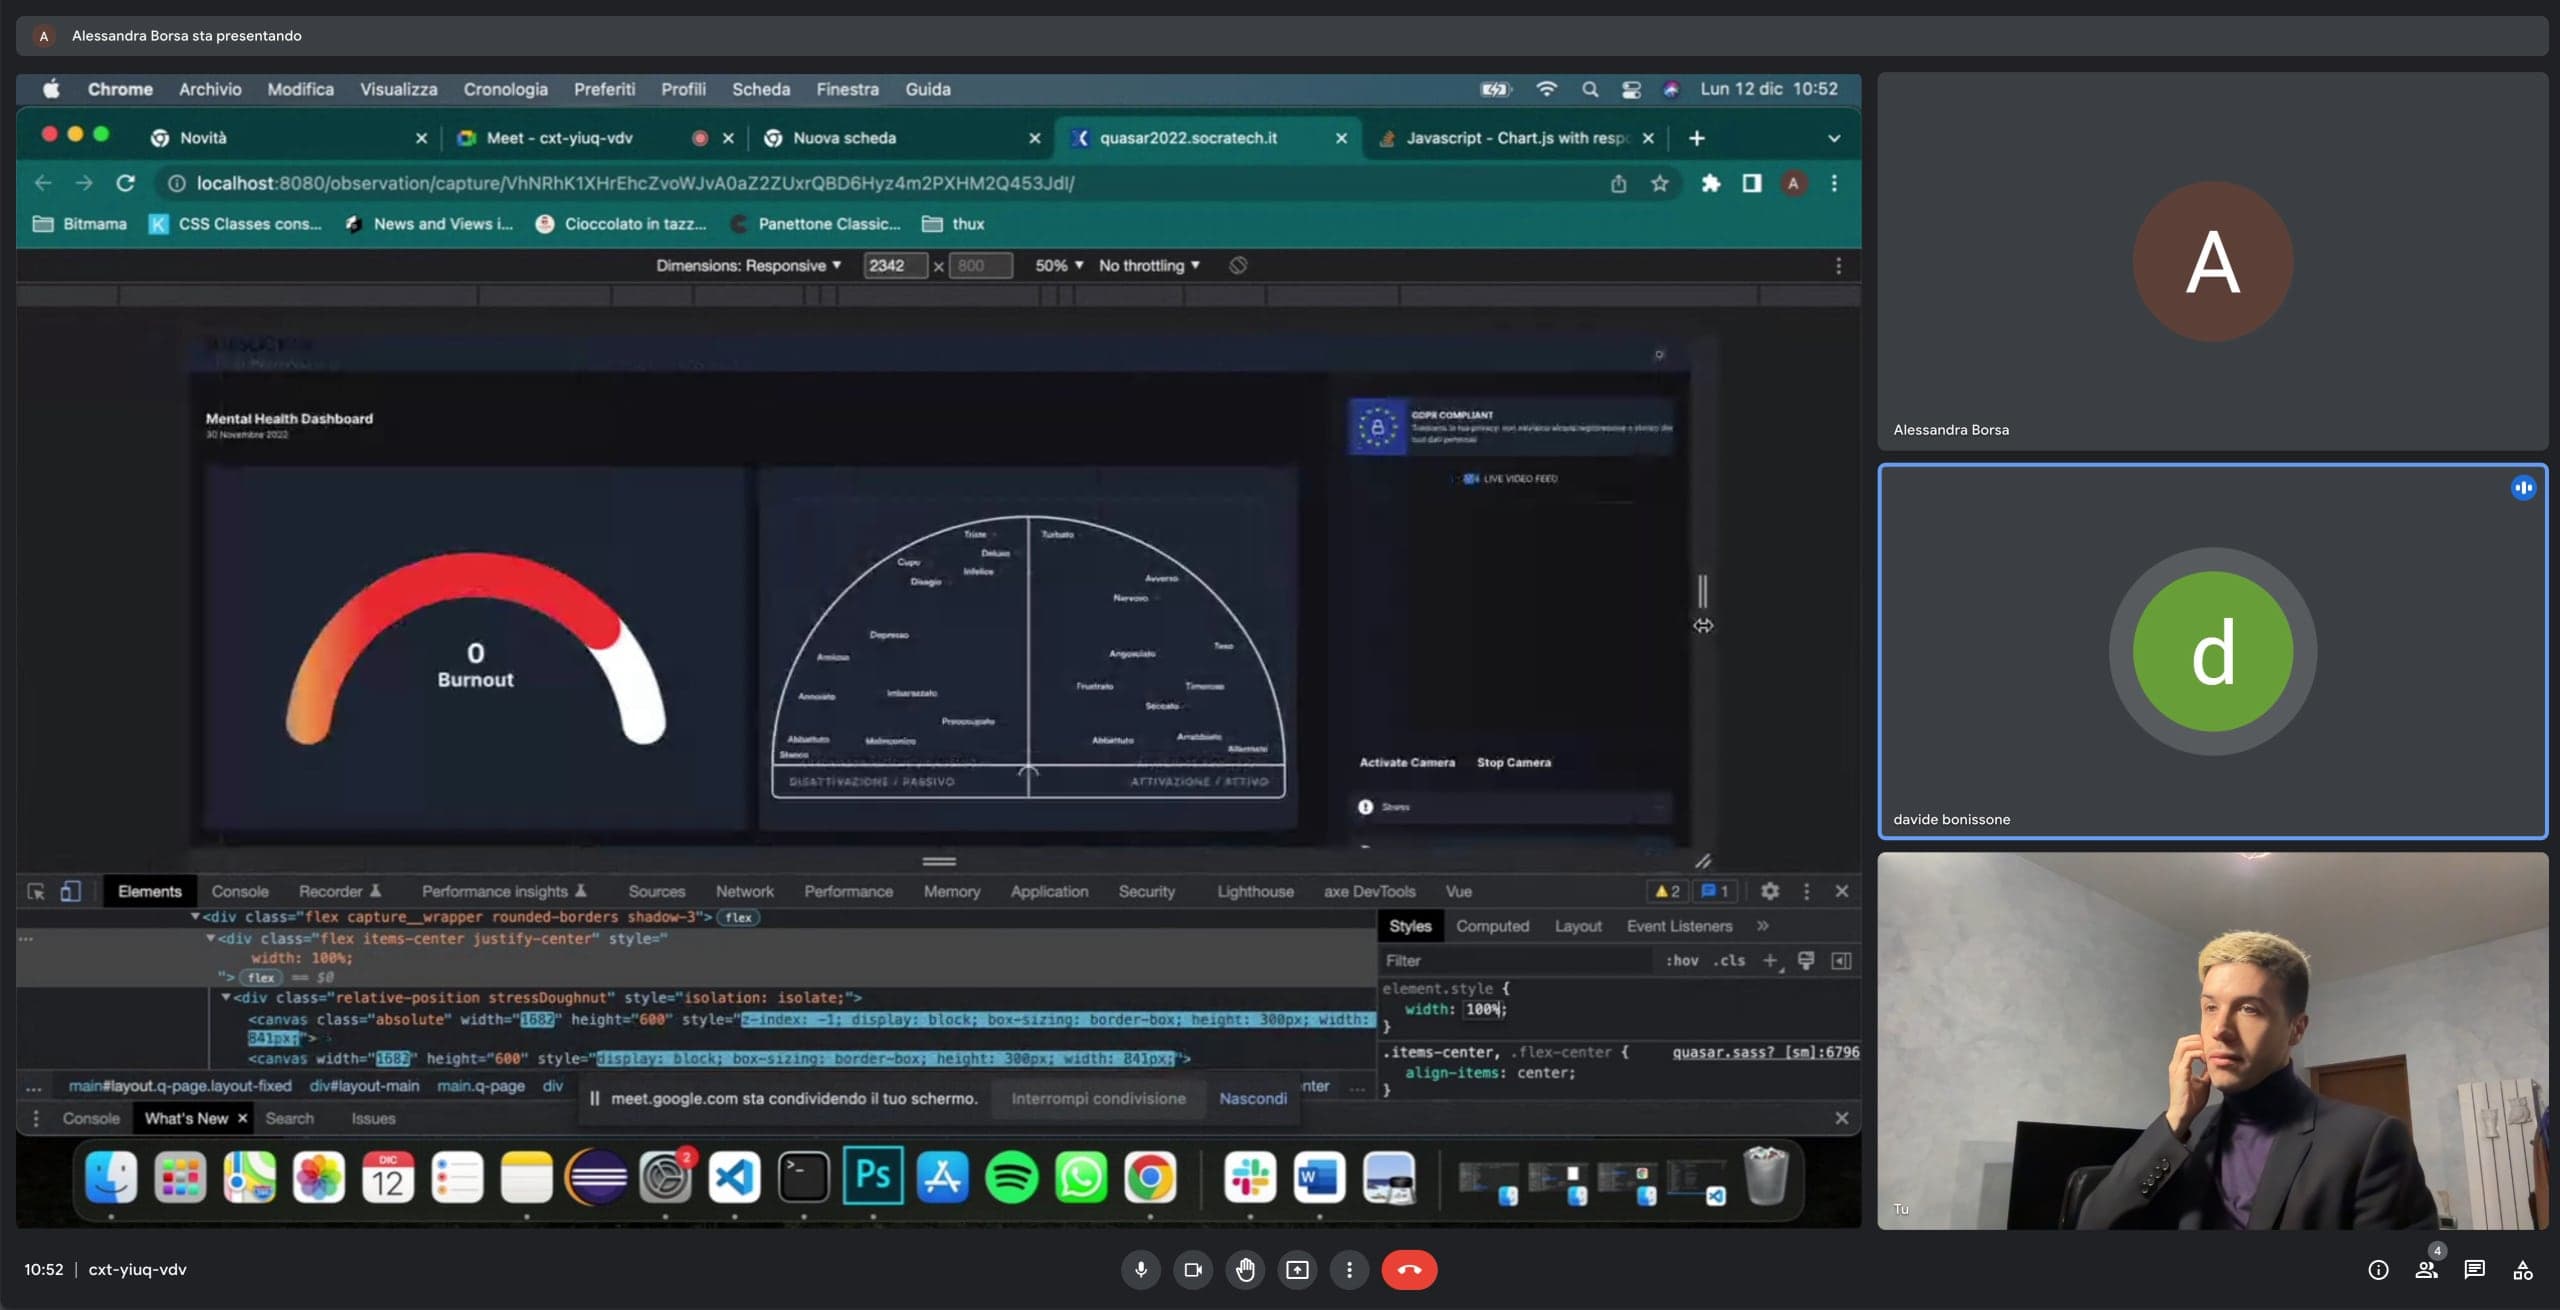2560x1310 pixels.
Task: Mute the microphone in Meet
Action: point(1140,1269)
